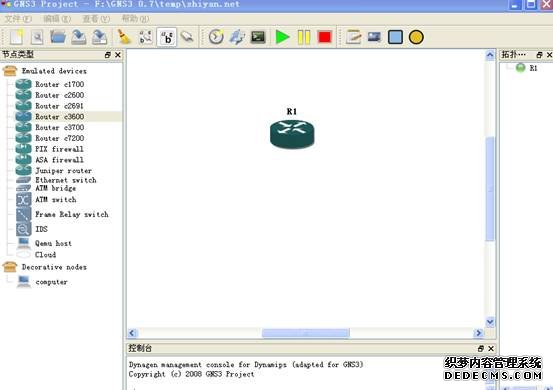Pause all devices with yellow pause
The image size is (553, 390).
click(304, 37)
